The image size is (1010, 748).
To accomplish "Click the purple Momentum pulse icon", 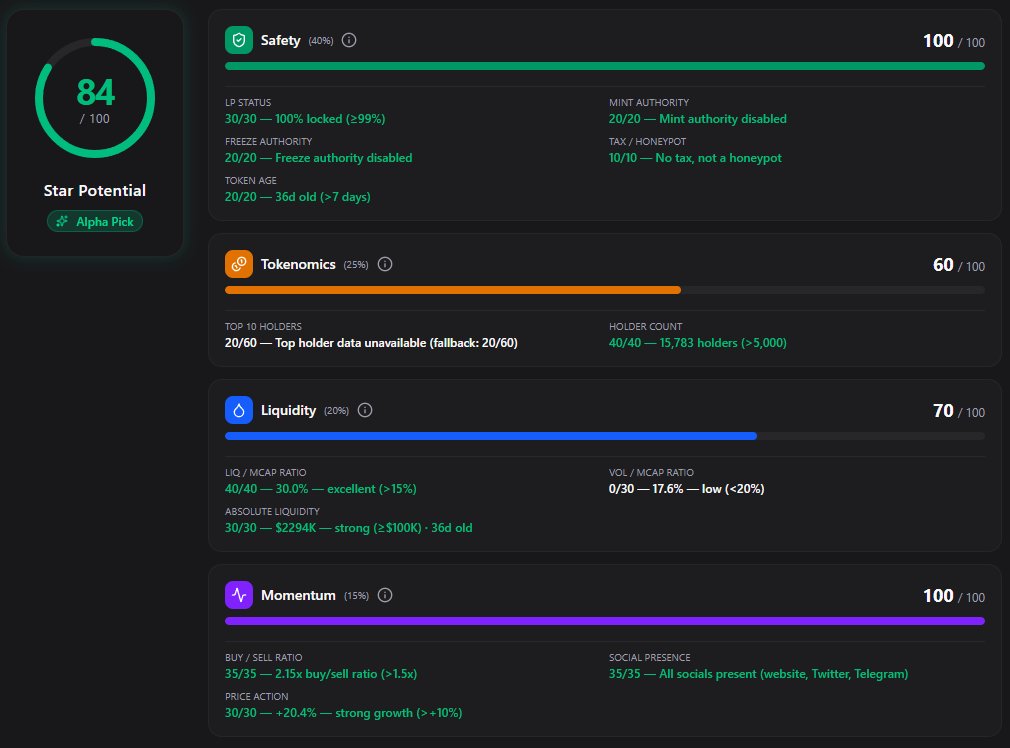I will [238, 595].
